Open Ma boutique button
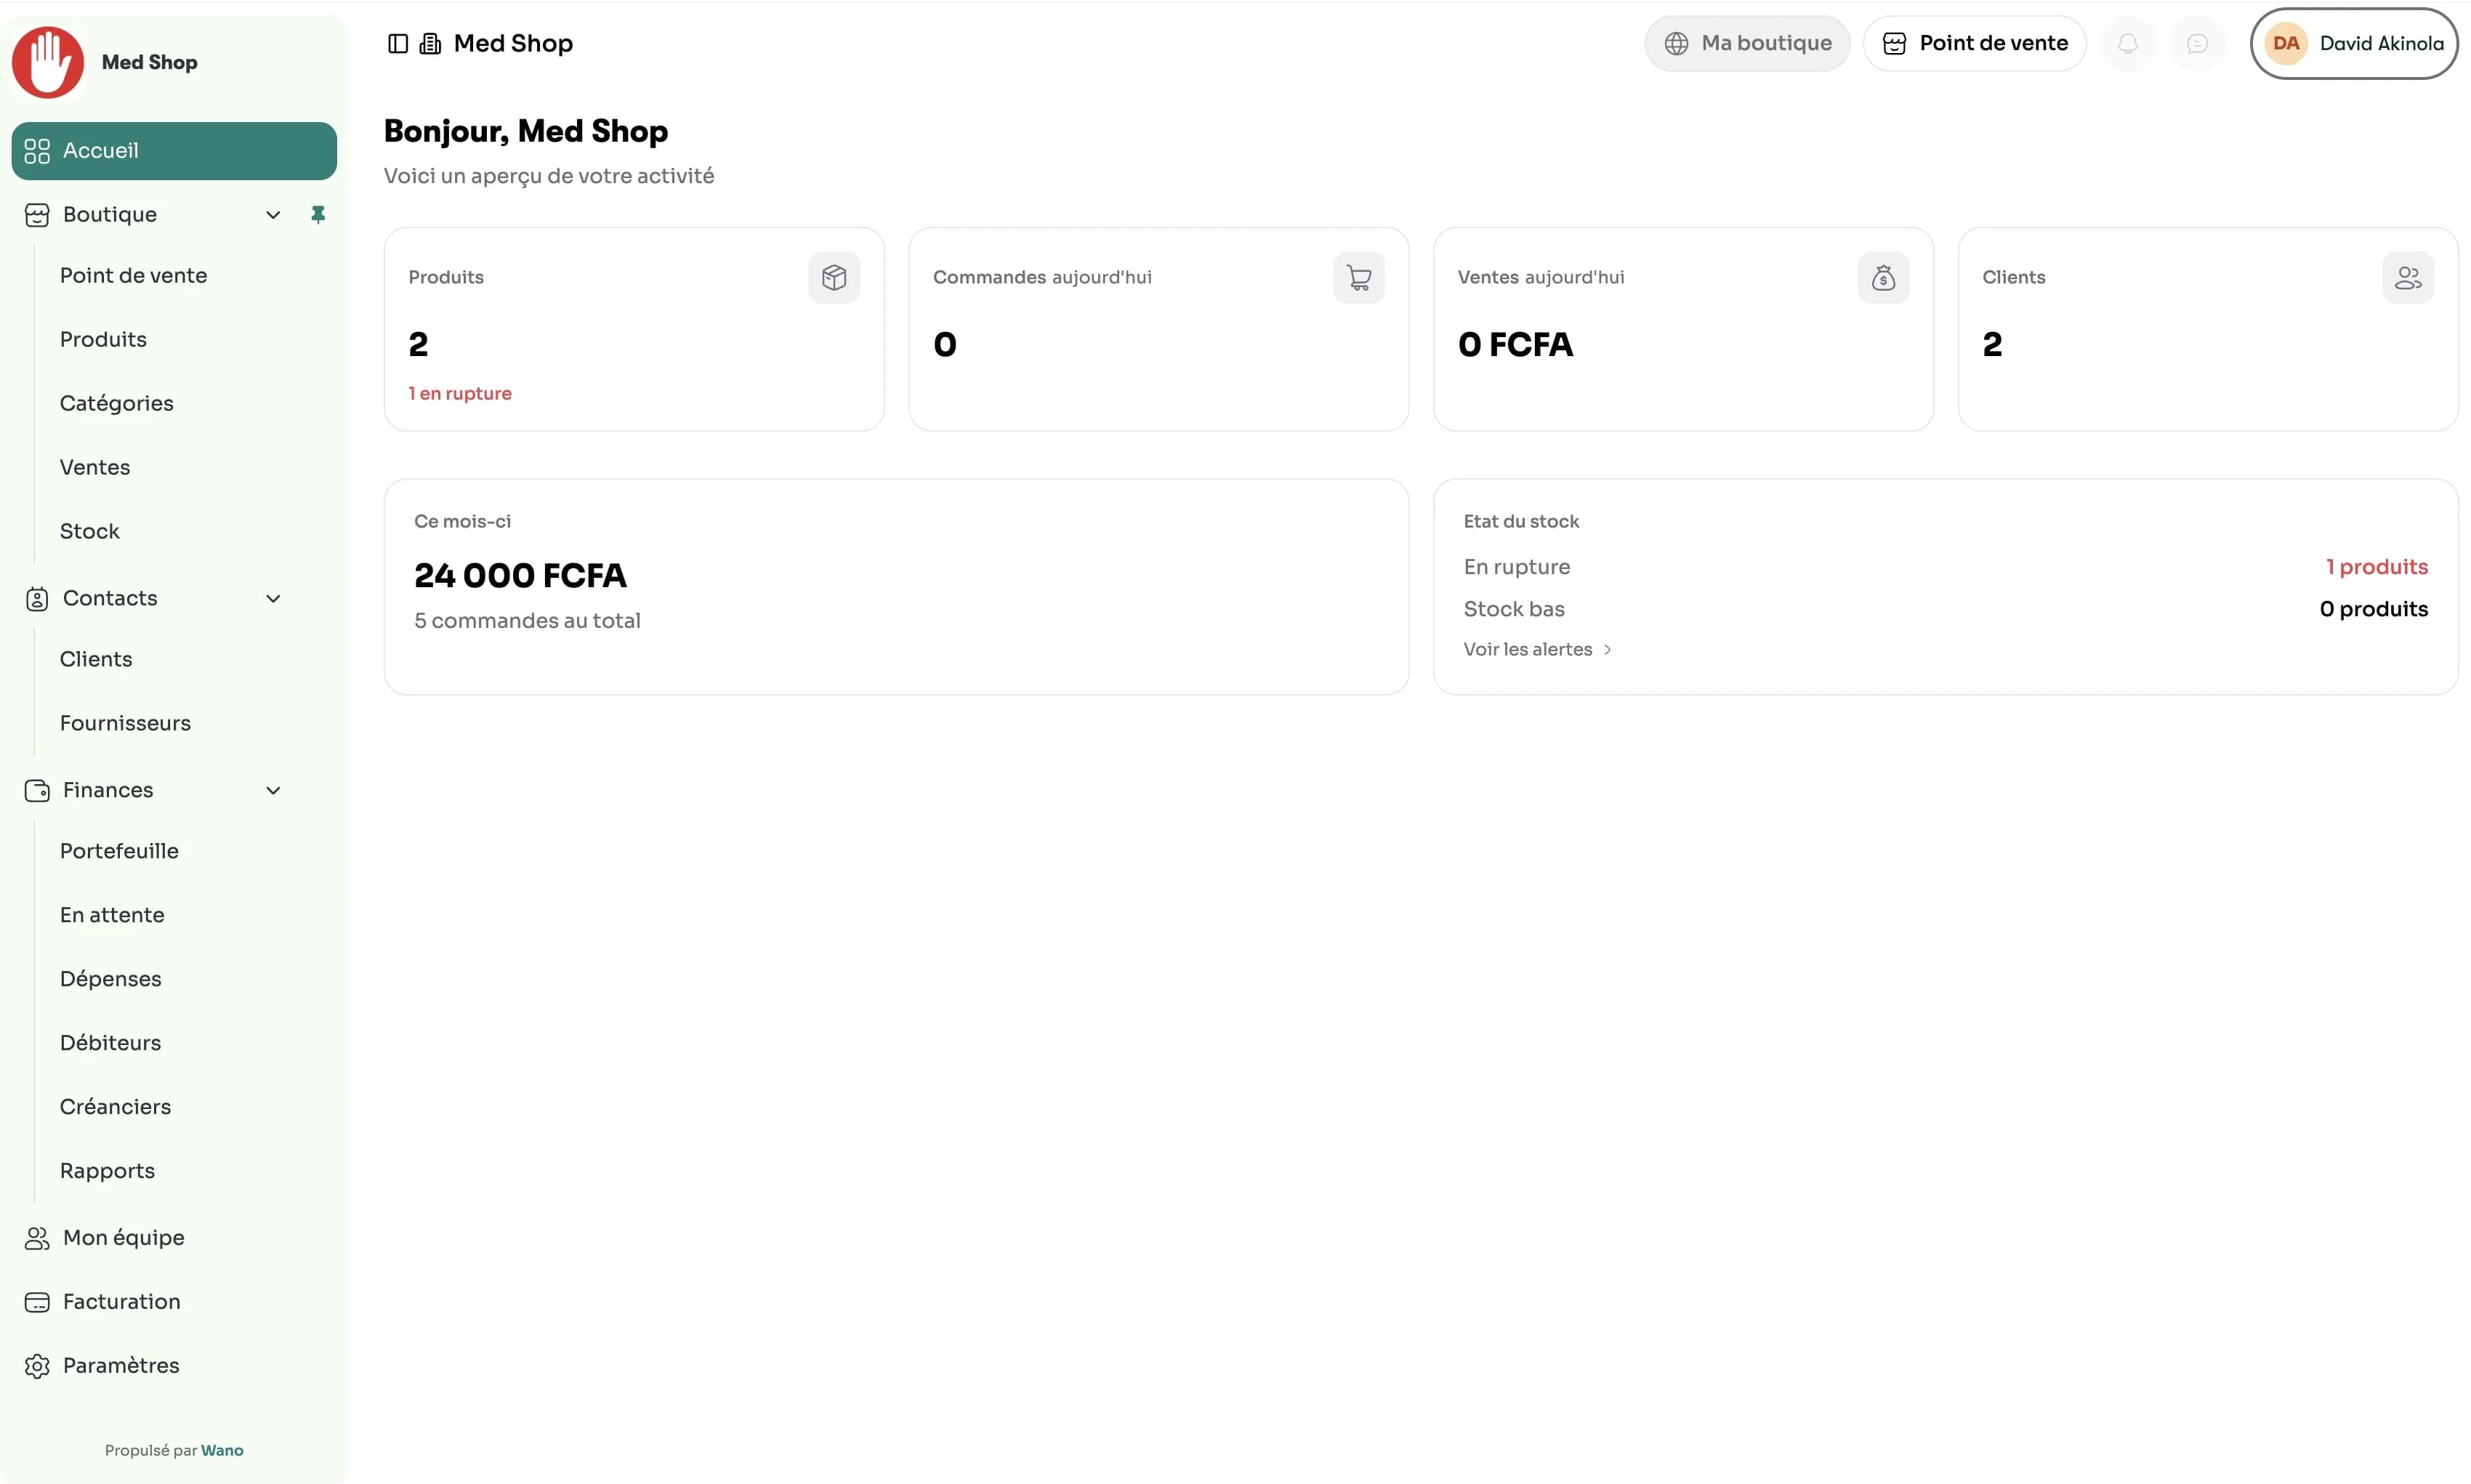Screen dimensions: 2471x1484 tap(1747, 43)
